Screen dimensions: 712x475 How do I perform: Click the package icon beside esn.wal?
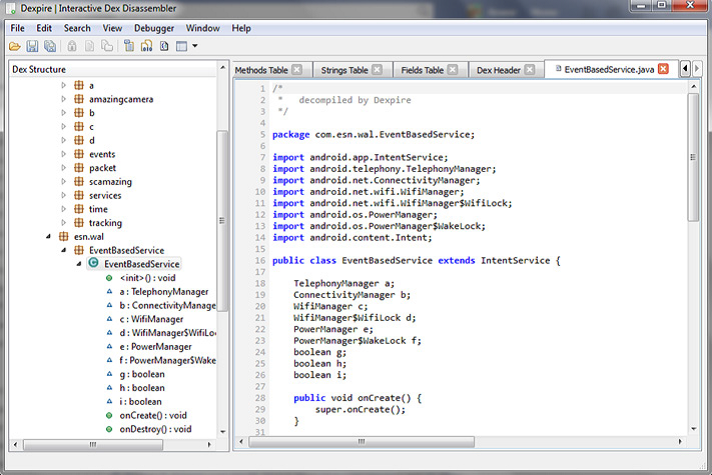tap(64, 237)
